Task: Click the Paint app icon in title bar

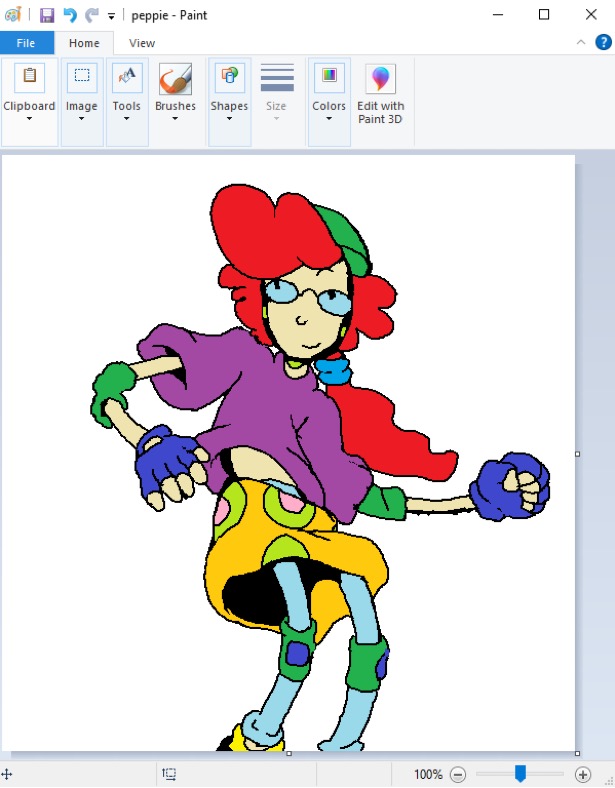Action: pos(13,15)
